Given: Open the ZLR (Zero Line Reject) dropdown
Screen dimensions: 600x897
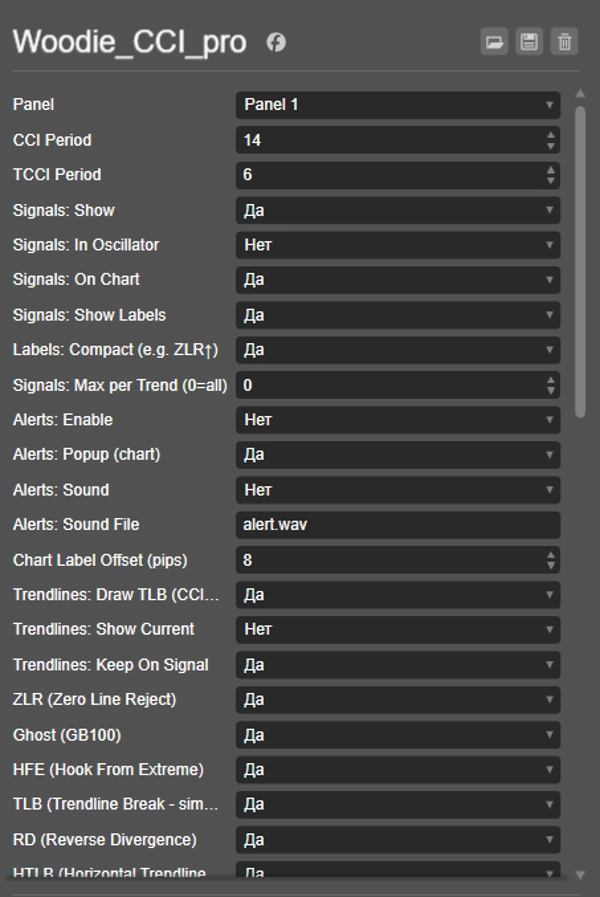Looking at the screenshot, I should coord(397,700).
